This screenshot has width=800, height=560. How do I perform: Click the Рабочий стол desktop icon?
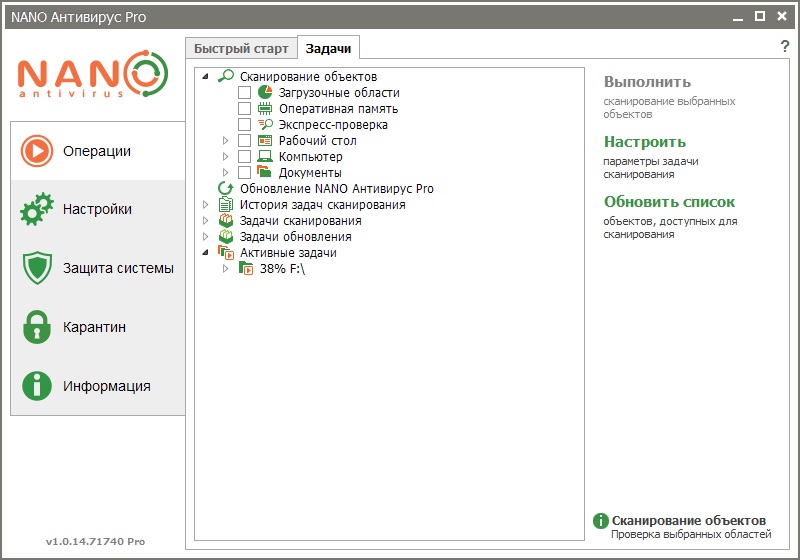click(x=265, y=140)
